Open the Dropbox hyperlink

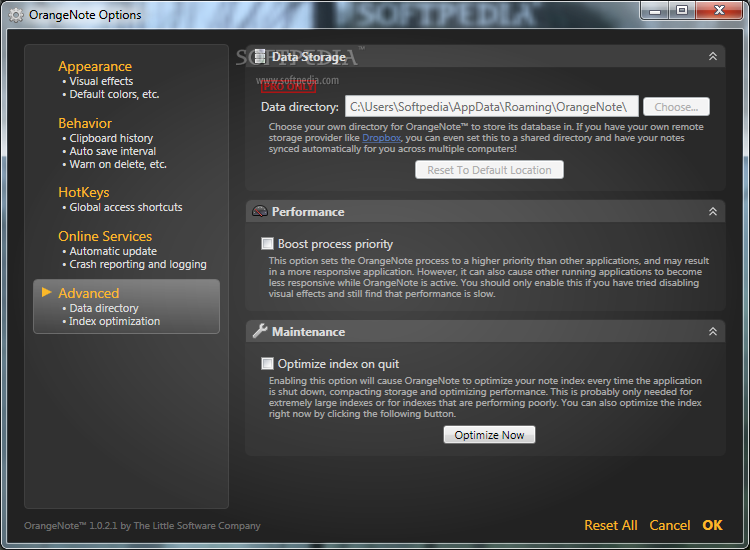click(381, 138)
